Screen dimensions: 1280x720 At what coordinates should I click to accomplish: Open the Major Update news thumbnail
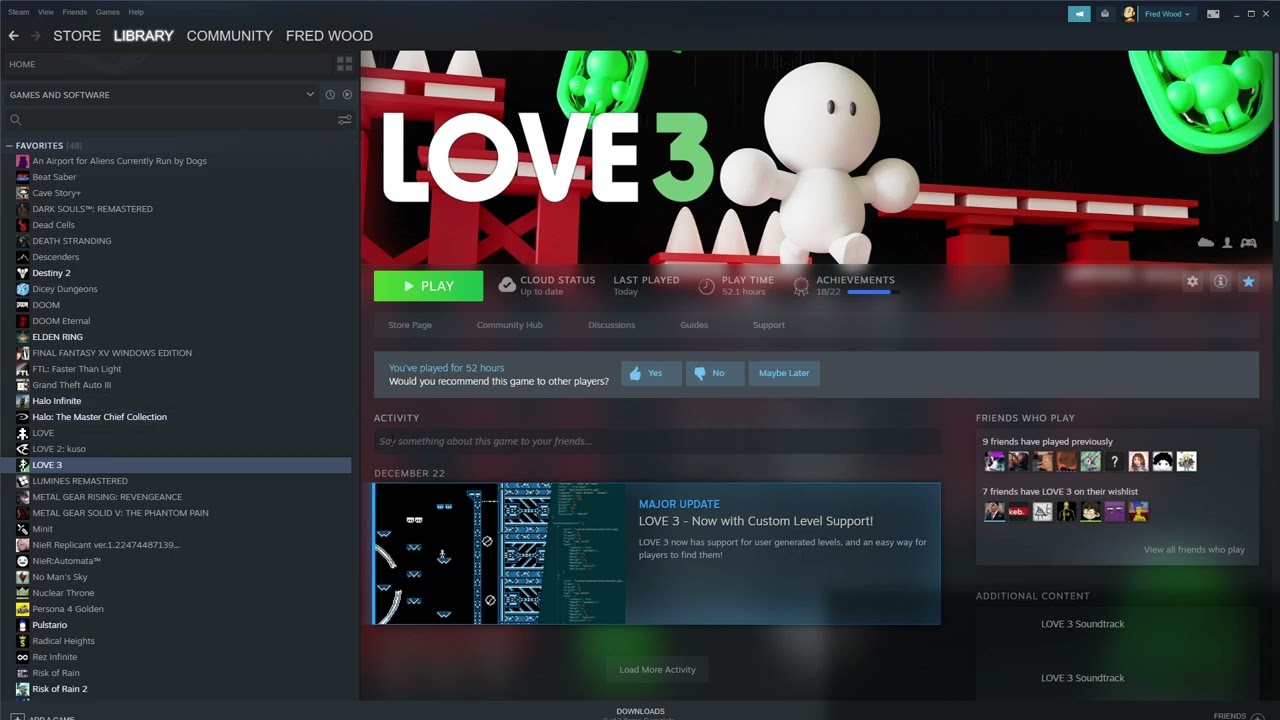pyautogui.click(x=499, y=554)
